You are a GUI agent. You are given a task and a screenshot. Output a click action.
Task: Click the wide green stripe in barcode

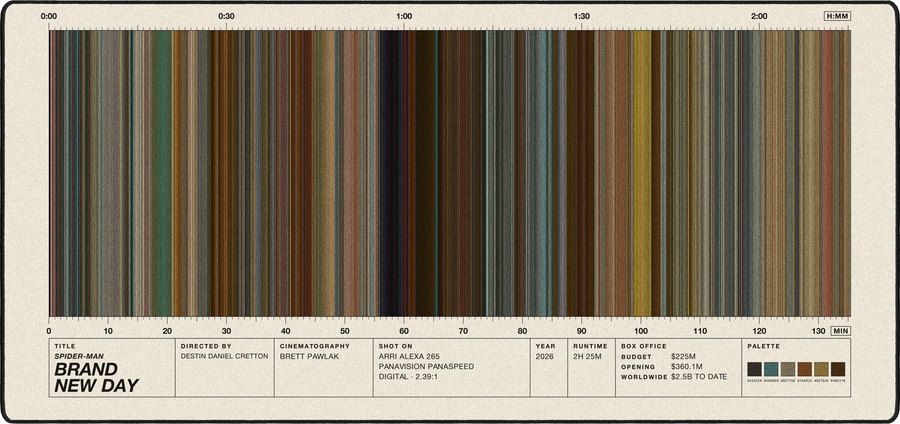click(162, 173)
